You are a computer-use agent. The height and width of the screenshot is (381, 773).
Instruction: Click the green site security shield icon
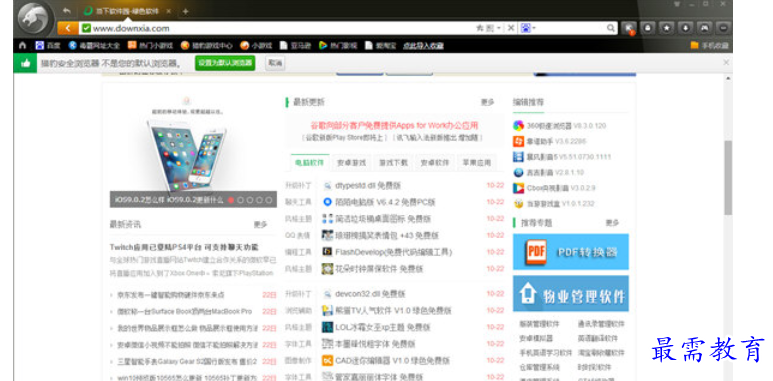pyautogui.click(x=87, y=28)
